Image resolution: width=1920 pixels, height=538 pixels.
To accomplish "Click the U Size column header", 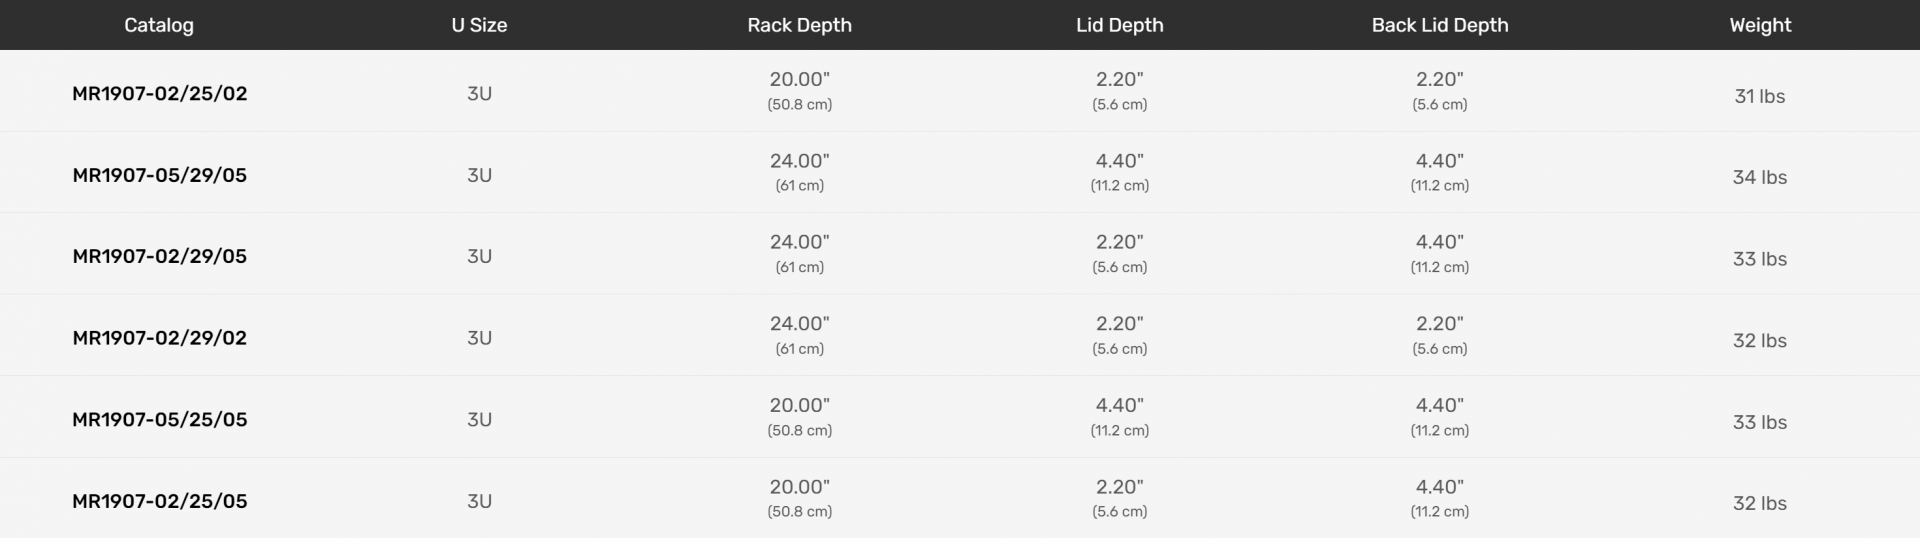I will (x=479, y=25).
